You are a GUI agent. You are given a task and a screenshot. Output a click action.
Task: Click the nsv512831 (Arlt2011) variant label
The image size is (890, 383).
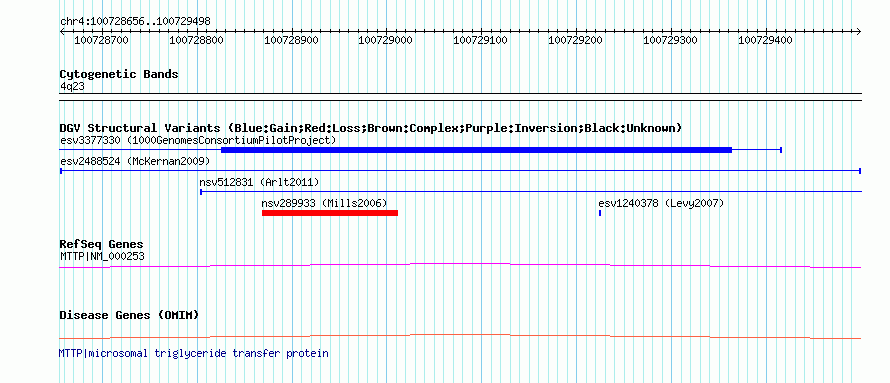point(259,182)
